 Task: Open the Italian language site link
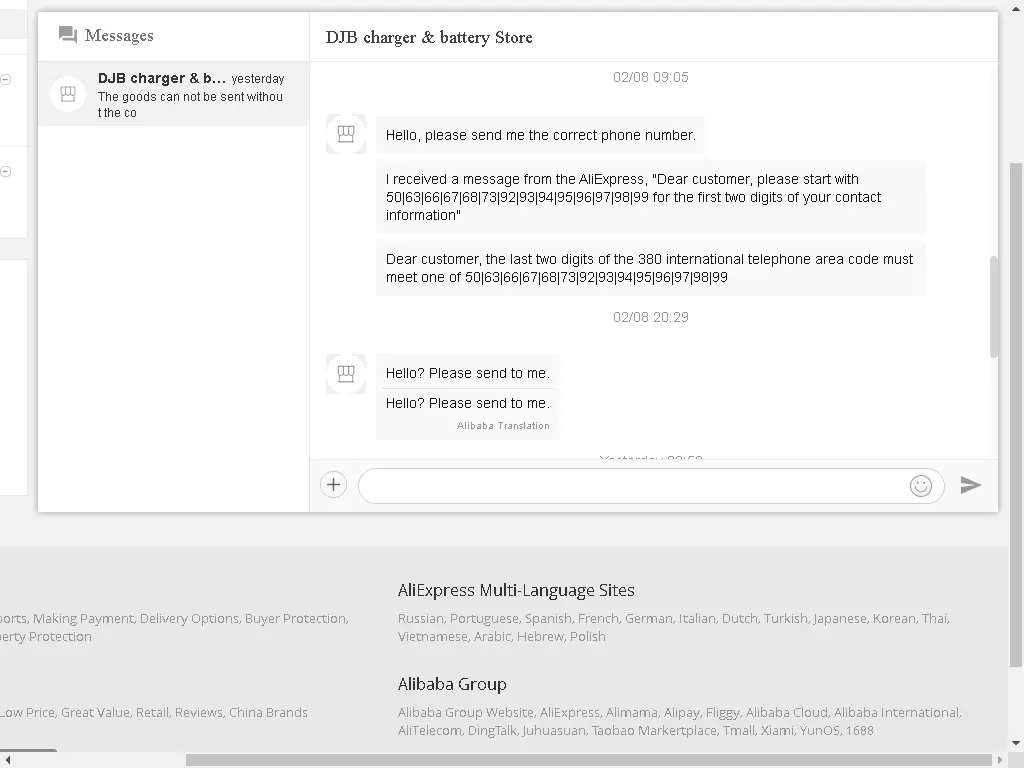[x=696, y=618]
